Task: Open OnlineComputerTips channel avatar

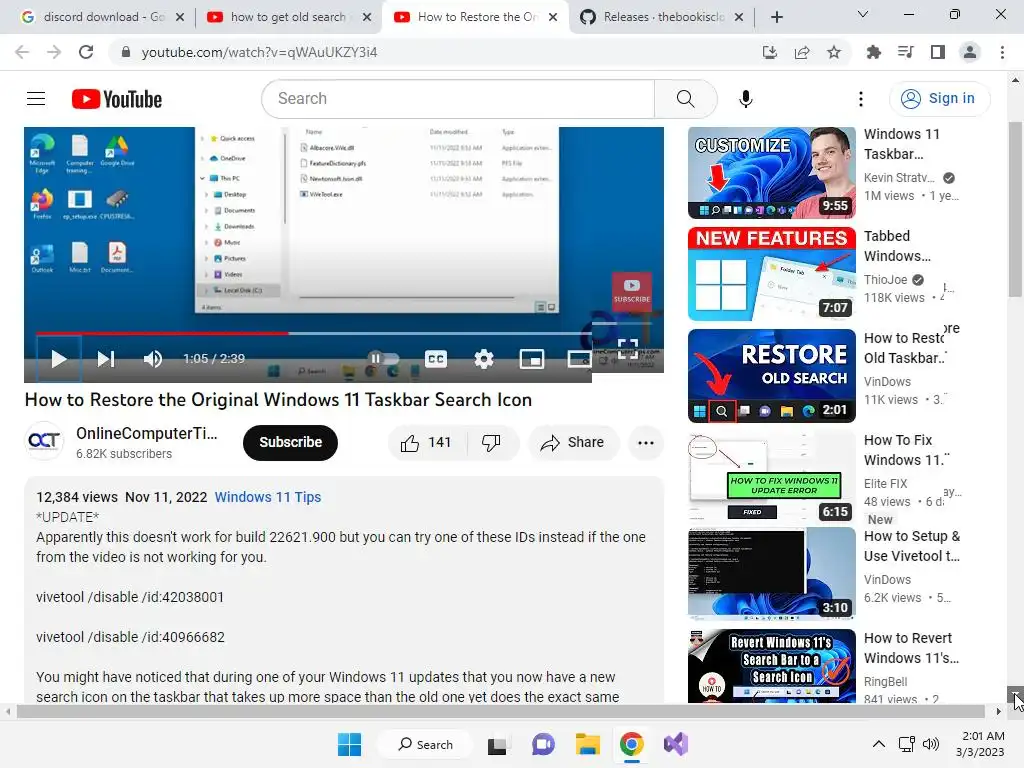Action: tap(44, 441)
